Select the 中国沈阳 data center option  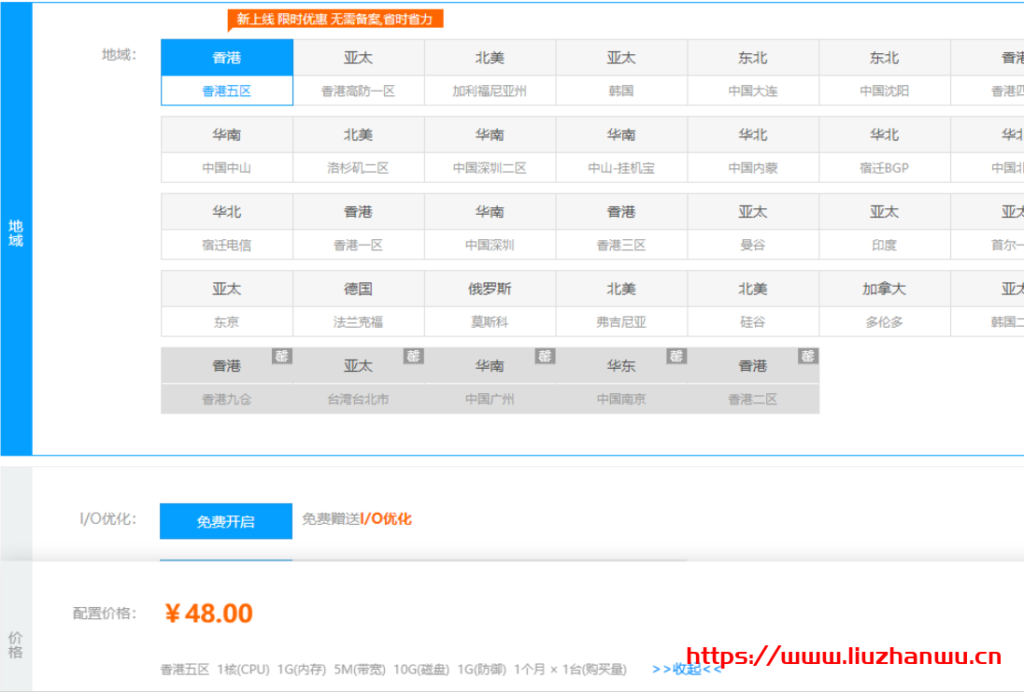[885, 90]
